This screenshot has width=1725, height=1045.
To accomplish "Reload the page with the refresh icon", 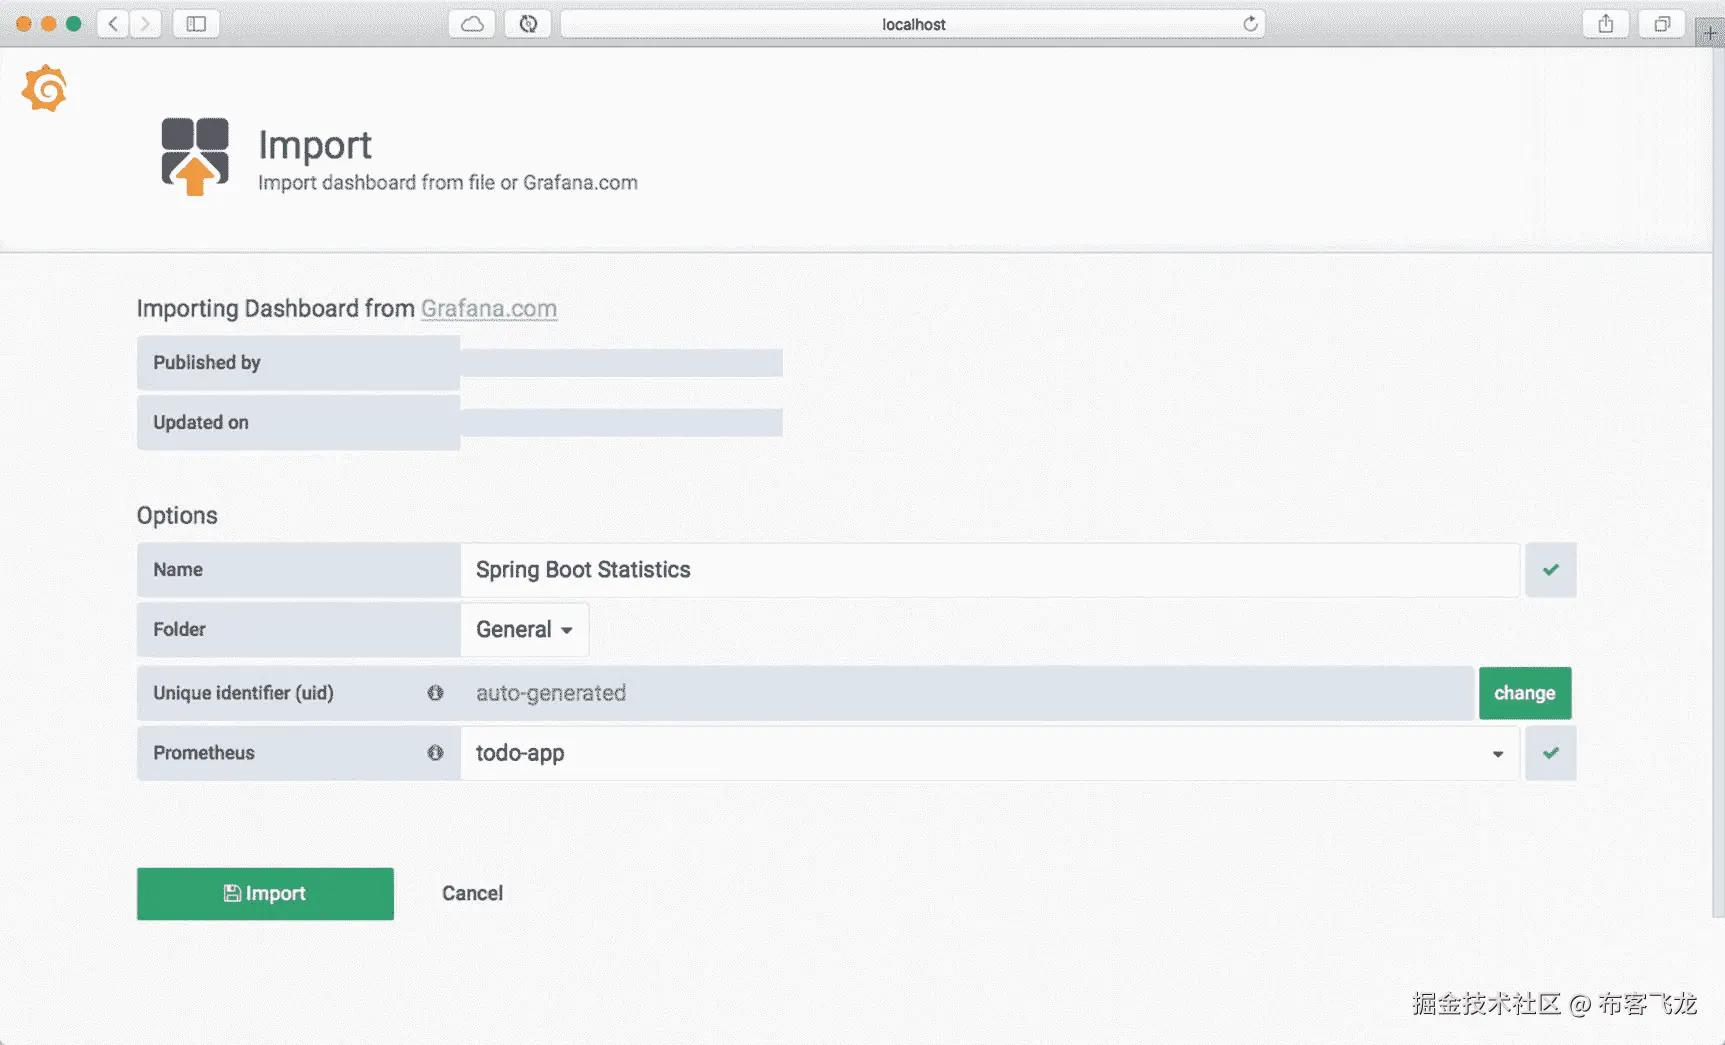I will coord(1250,24).
